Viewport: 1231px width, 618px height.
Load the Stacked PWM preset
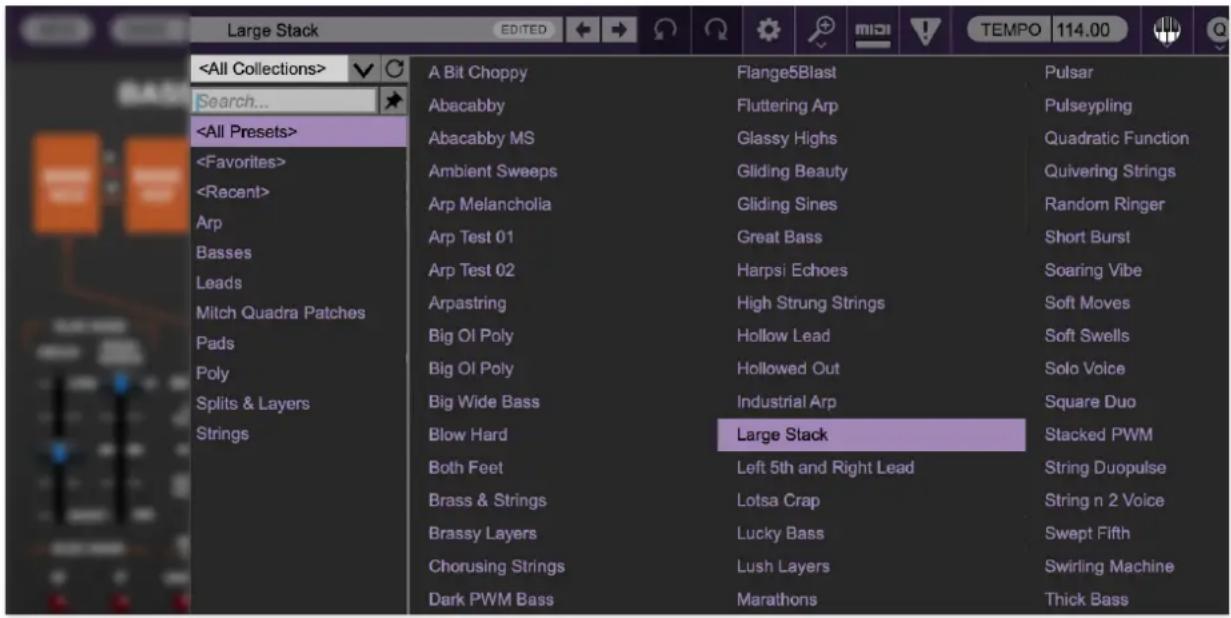pyautogui.click(x=1098, y=434)
